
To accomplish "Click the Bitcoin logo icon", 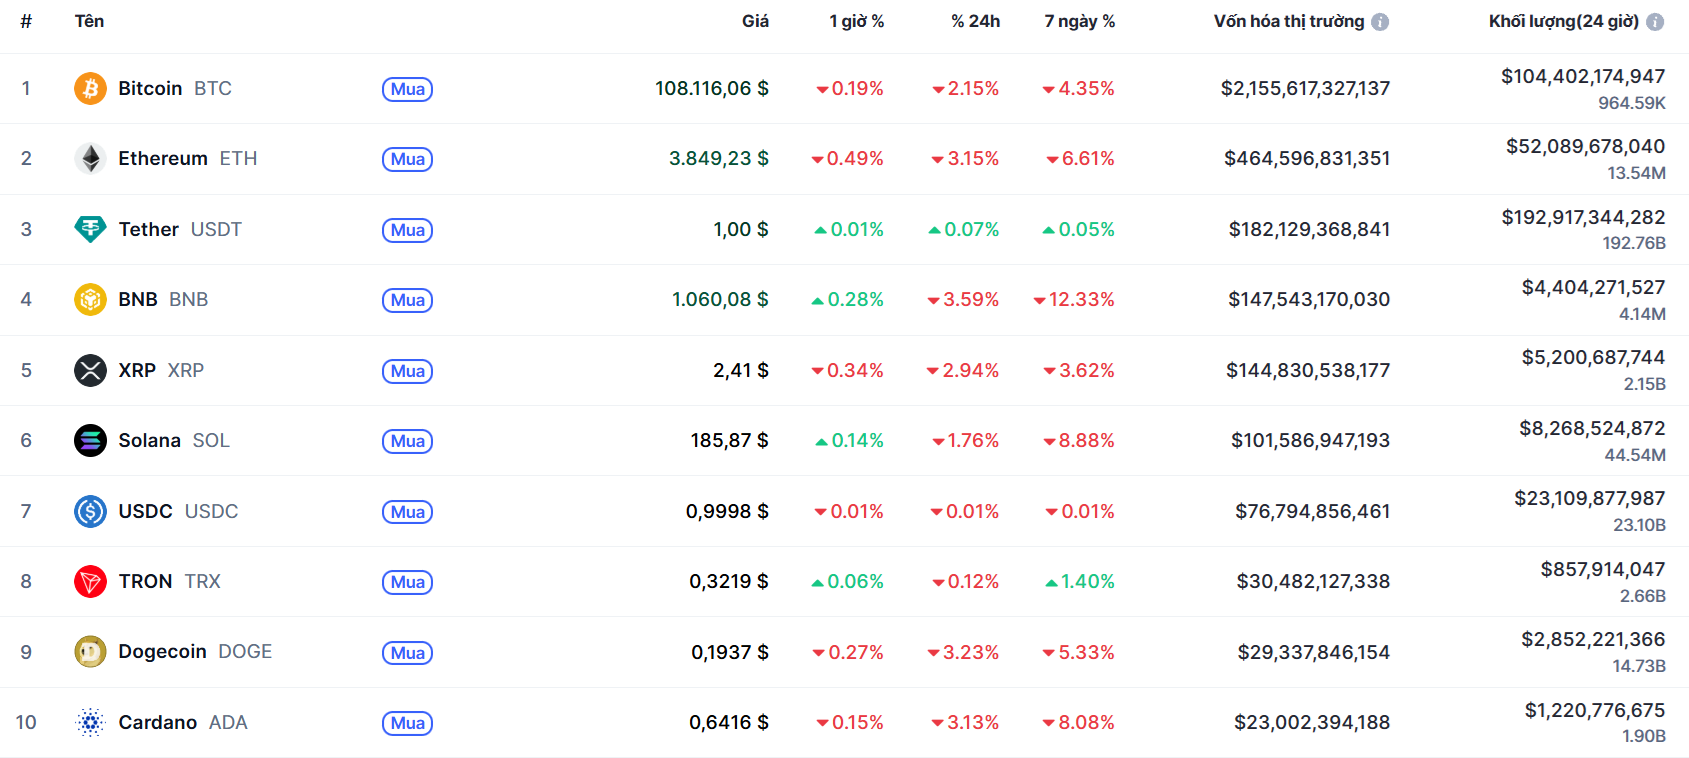I will [90, 88].
